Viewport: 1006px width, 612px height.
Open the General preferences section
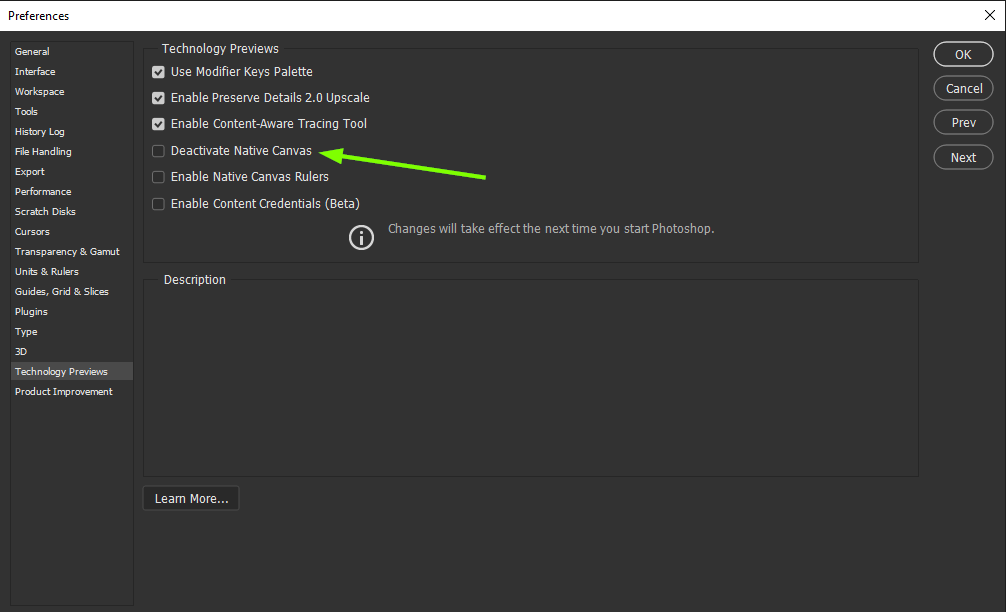pos(32,51)
